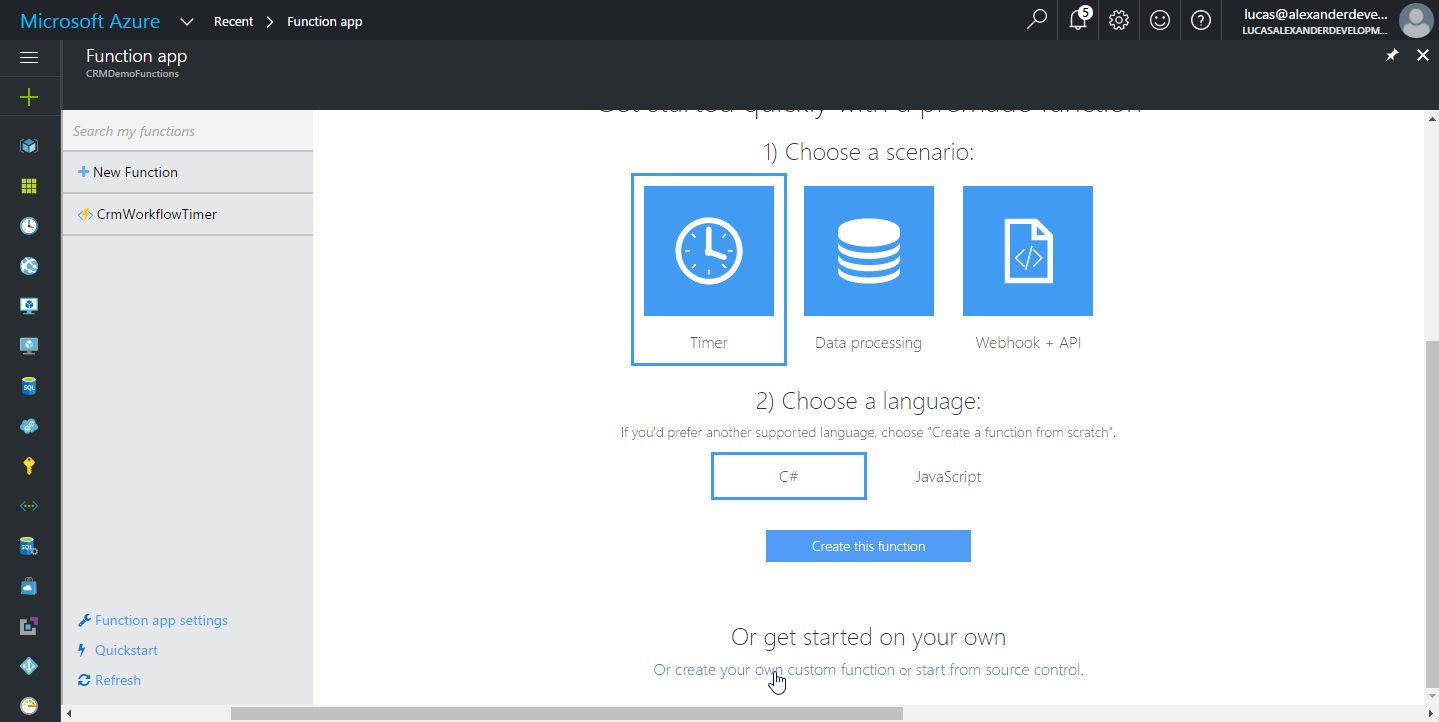The height and width of the screenshot is (722, 1439).
Task: Click the Microsoft Azure logo text
Action: point(90,21)
